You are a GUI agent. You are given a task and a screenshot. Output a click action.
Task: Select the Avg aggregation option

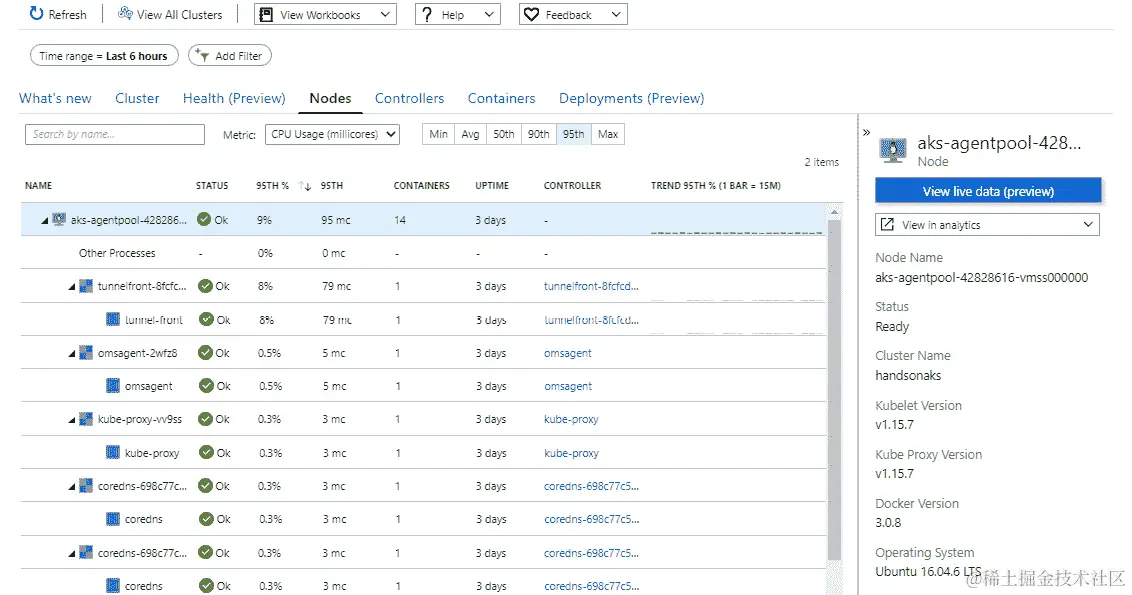[470, 134]
